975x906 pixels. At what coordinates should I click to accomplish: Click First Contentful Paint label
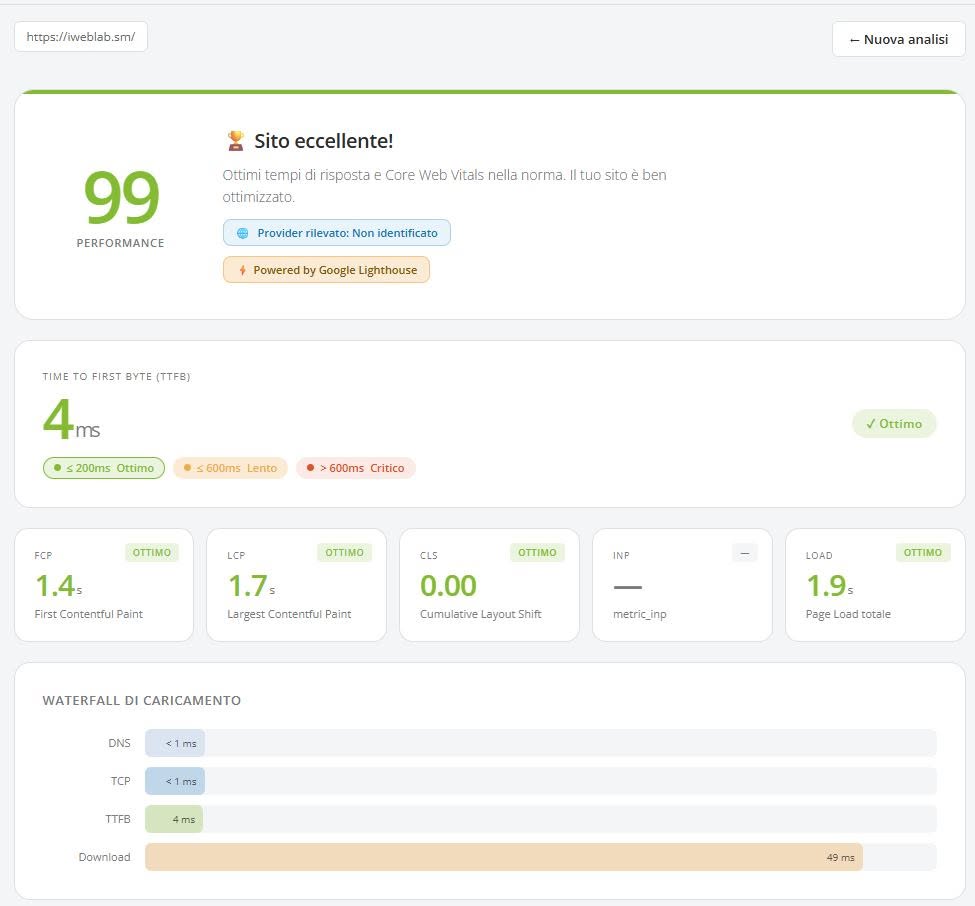(88, 614)
